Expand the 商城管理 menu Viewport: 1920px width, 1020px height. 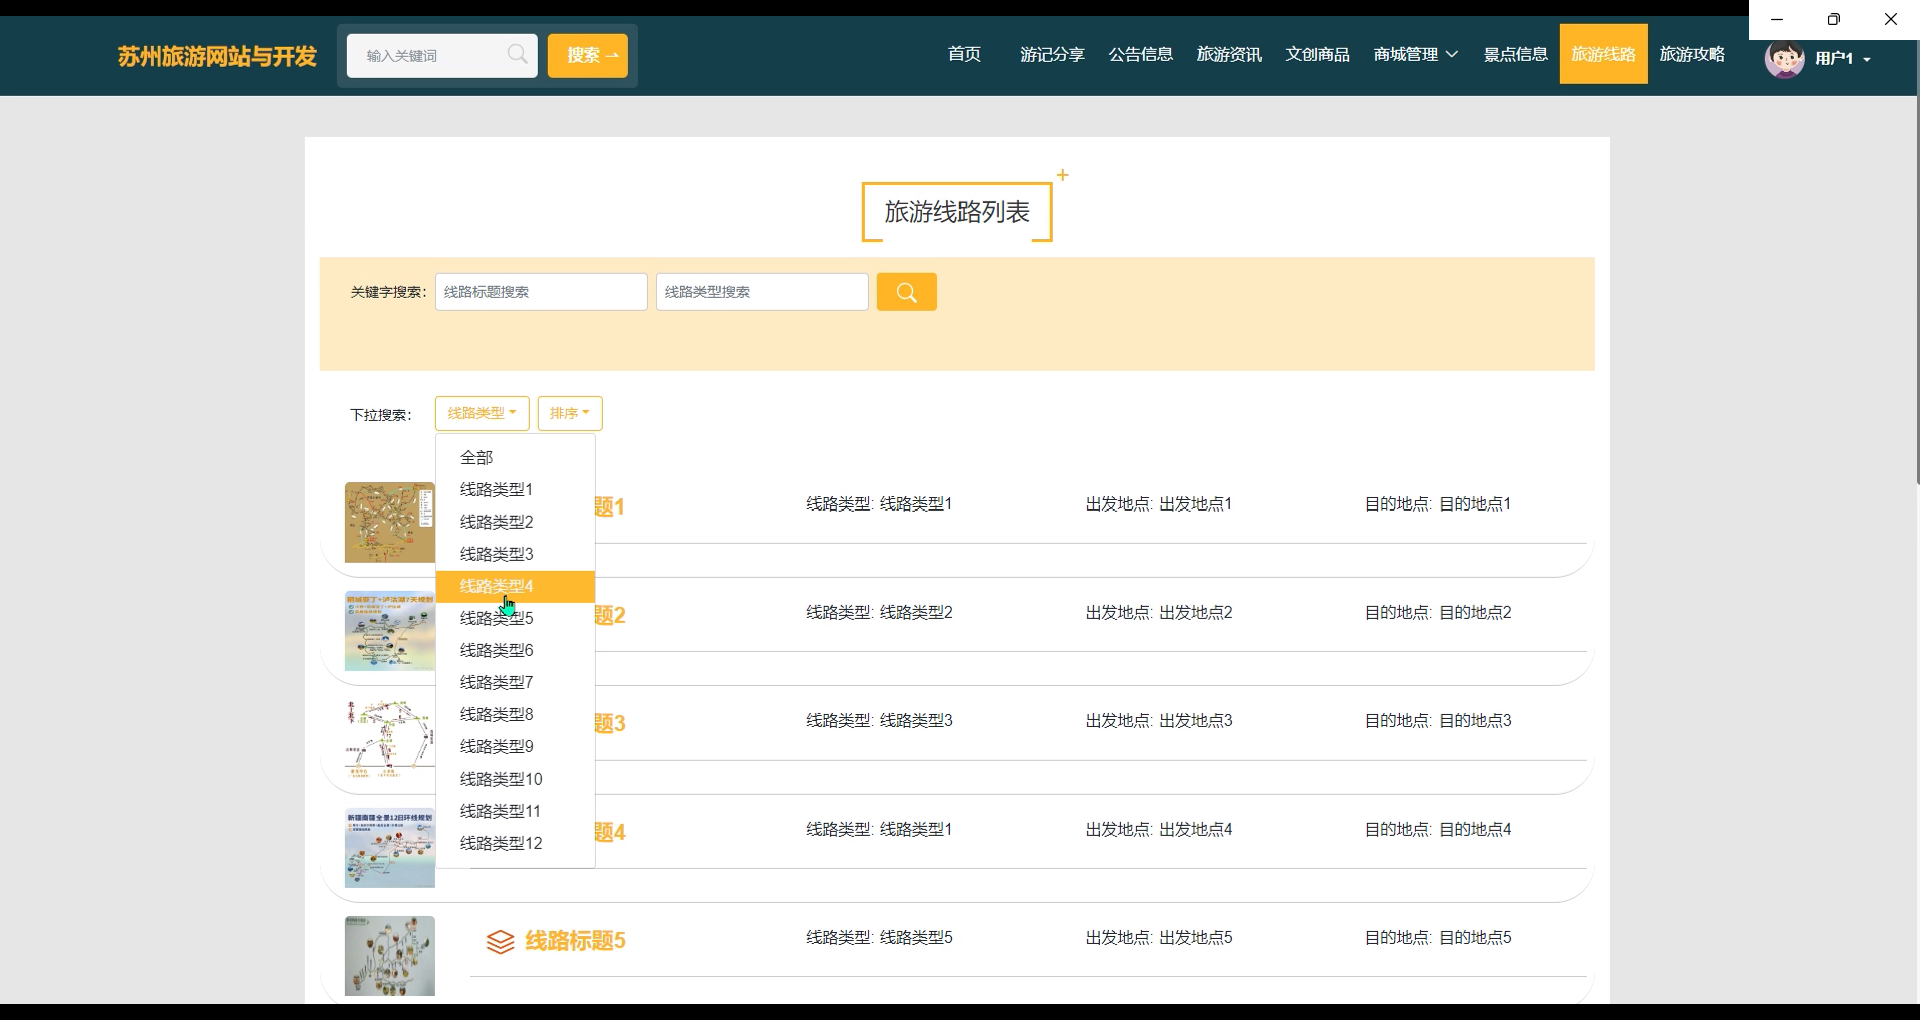tap(1415, 54)
